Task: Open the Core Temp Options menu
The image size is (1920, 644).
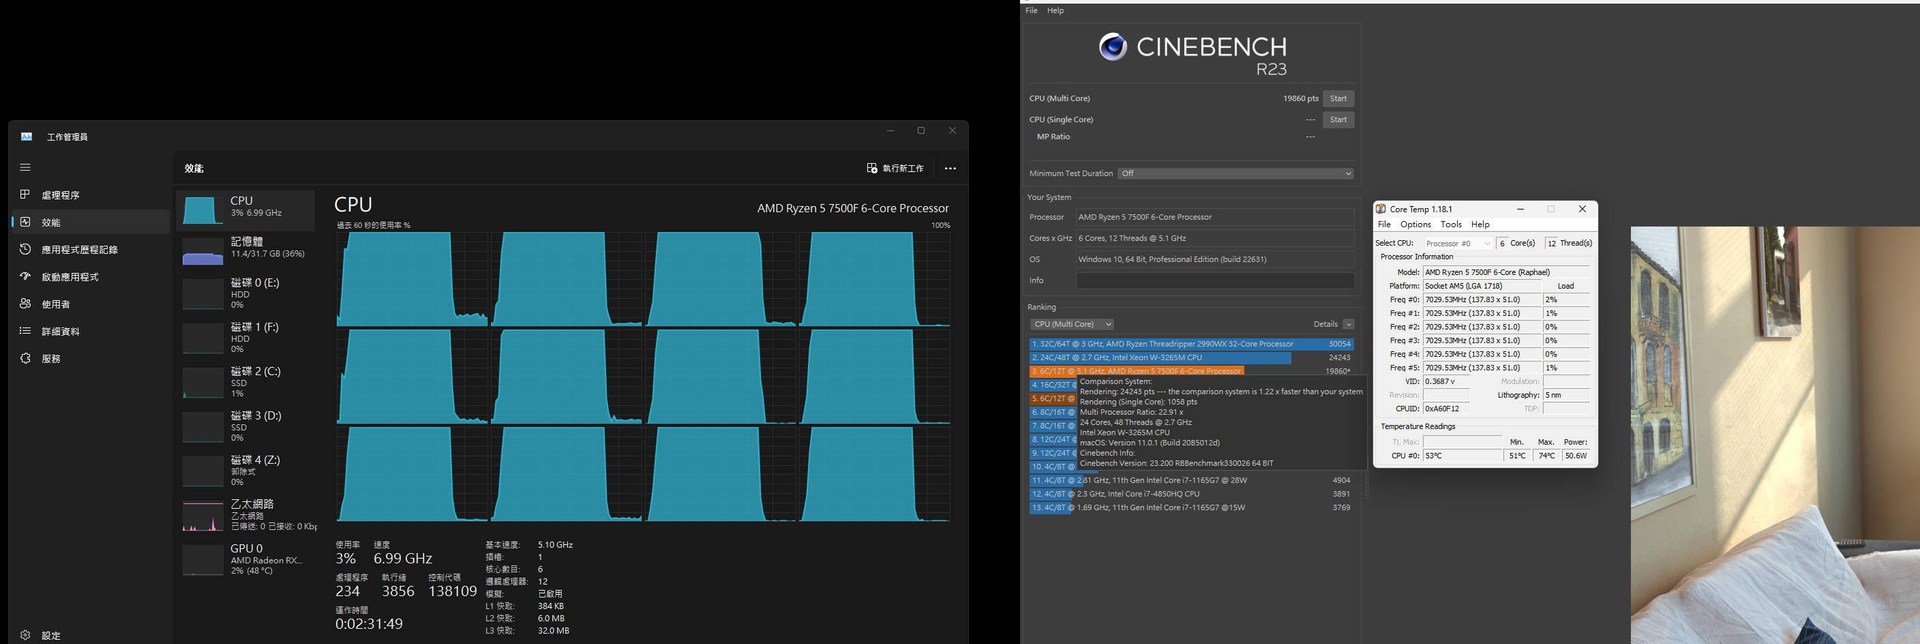Action: coord(1415,224)
